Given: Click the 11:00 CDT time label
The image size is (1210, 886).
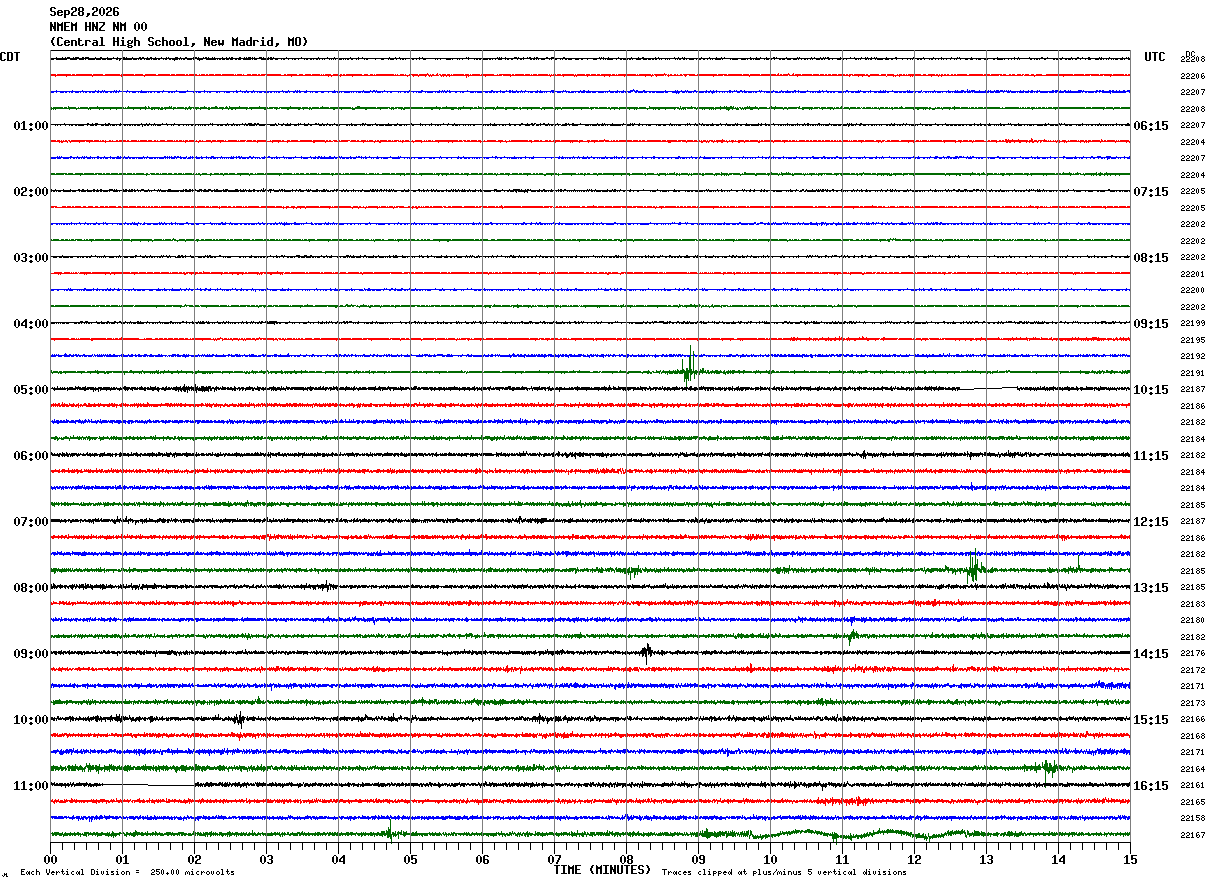Looking at the screenshot, I should coord(30,786).
